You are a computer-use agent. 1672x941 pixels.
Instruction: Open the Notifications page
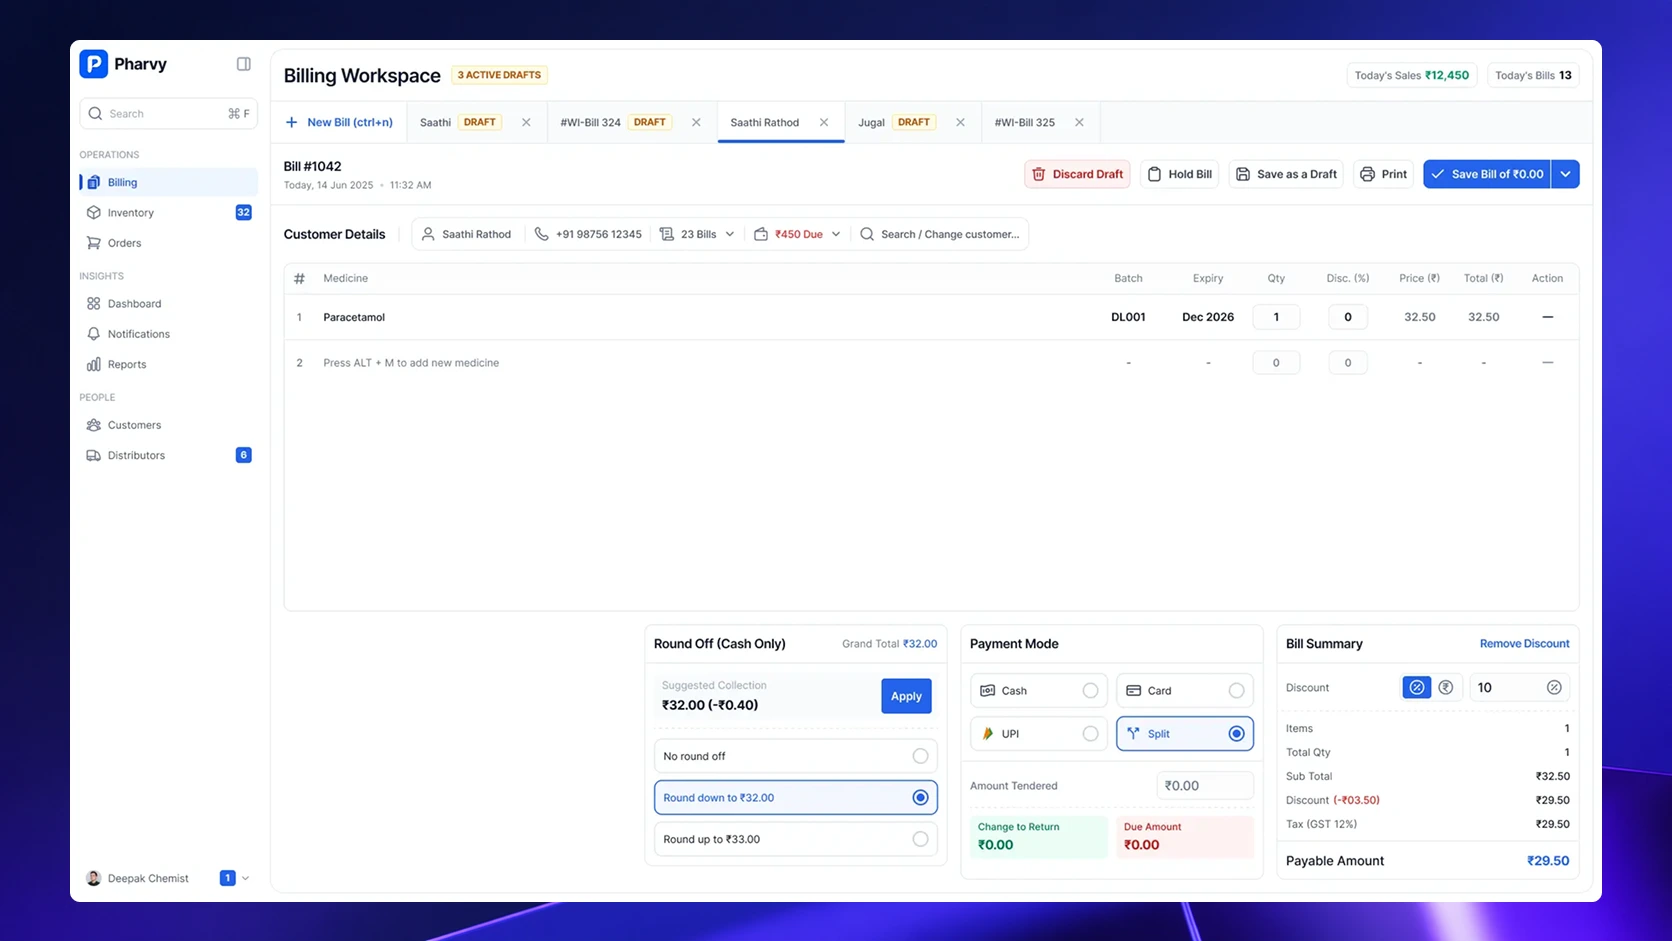click(168, 334)
